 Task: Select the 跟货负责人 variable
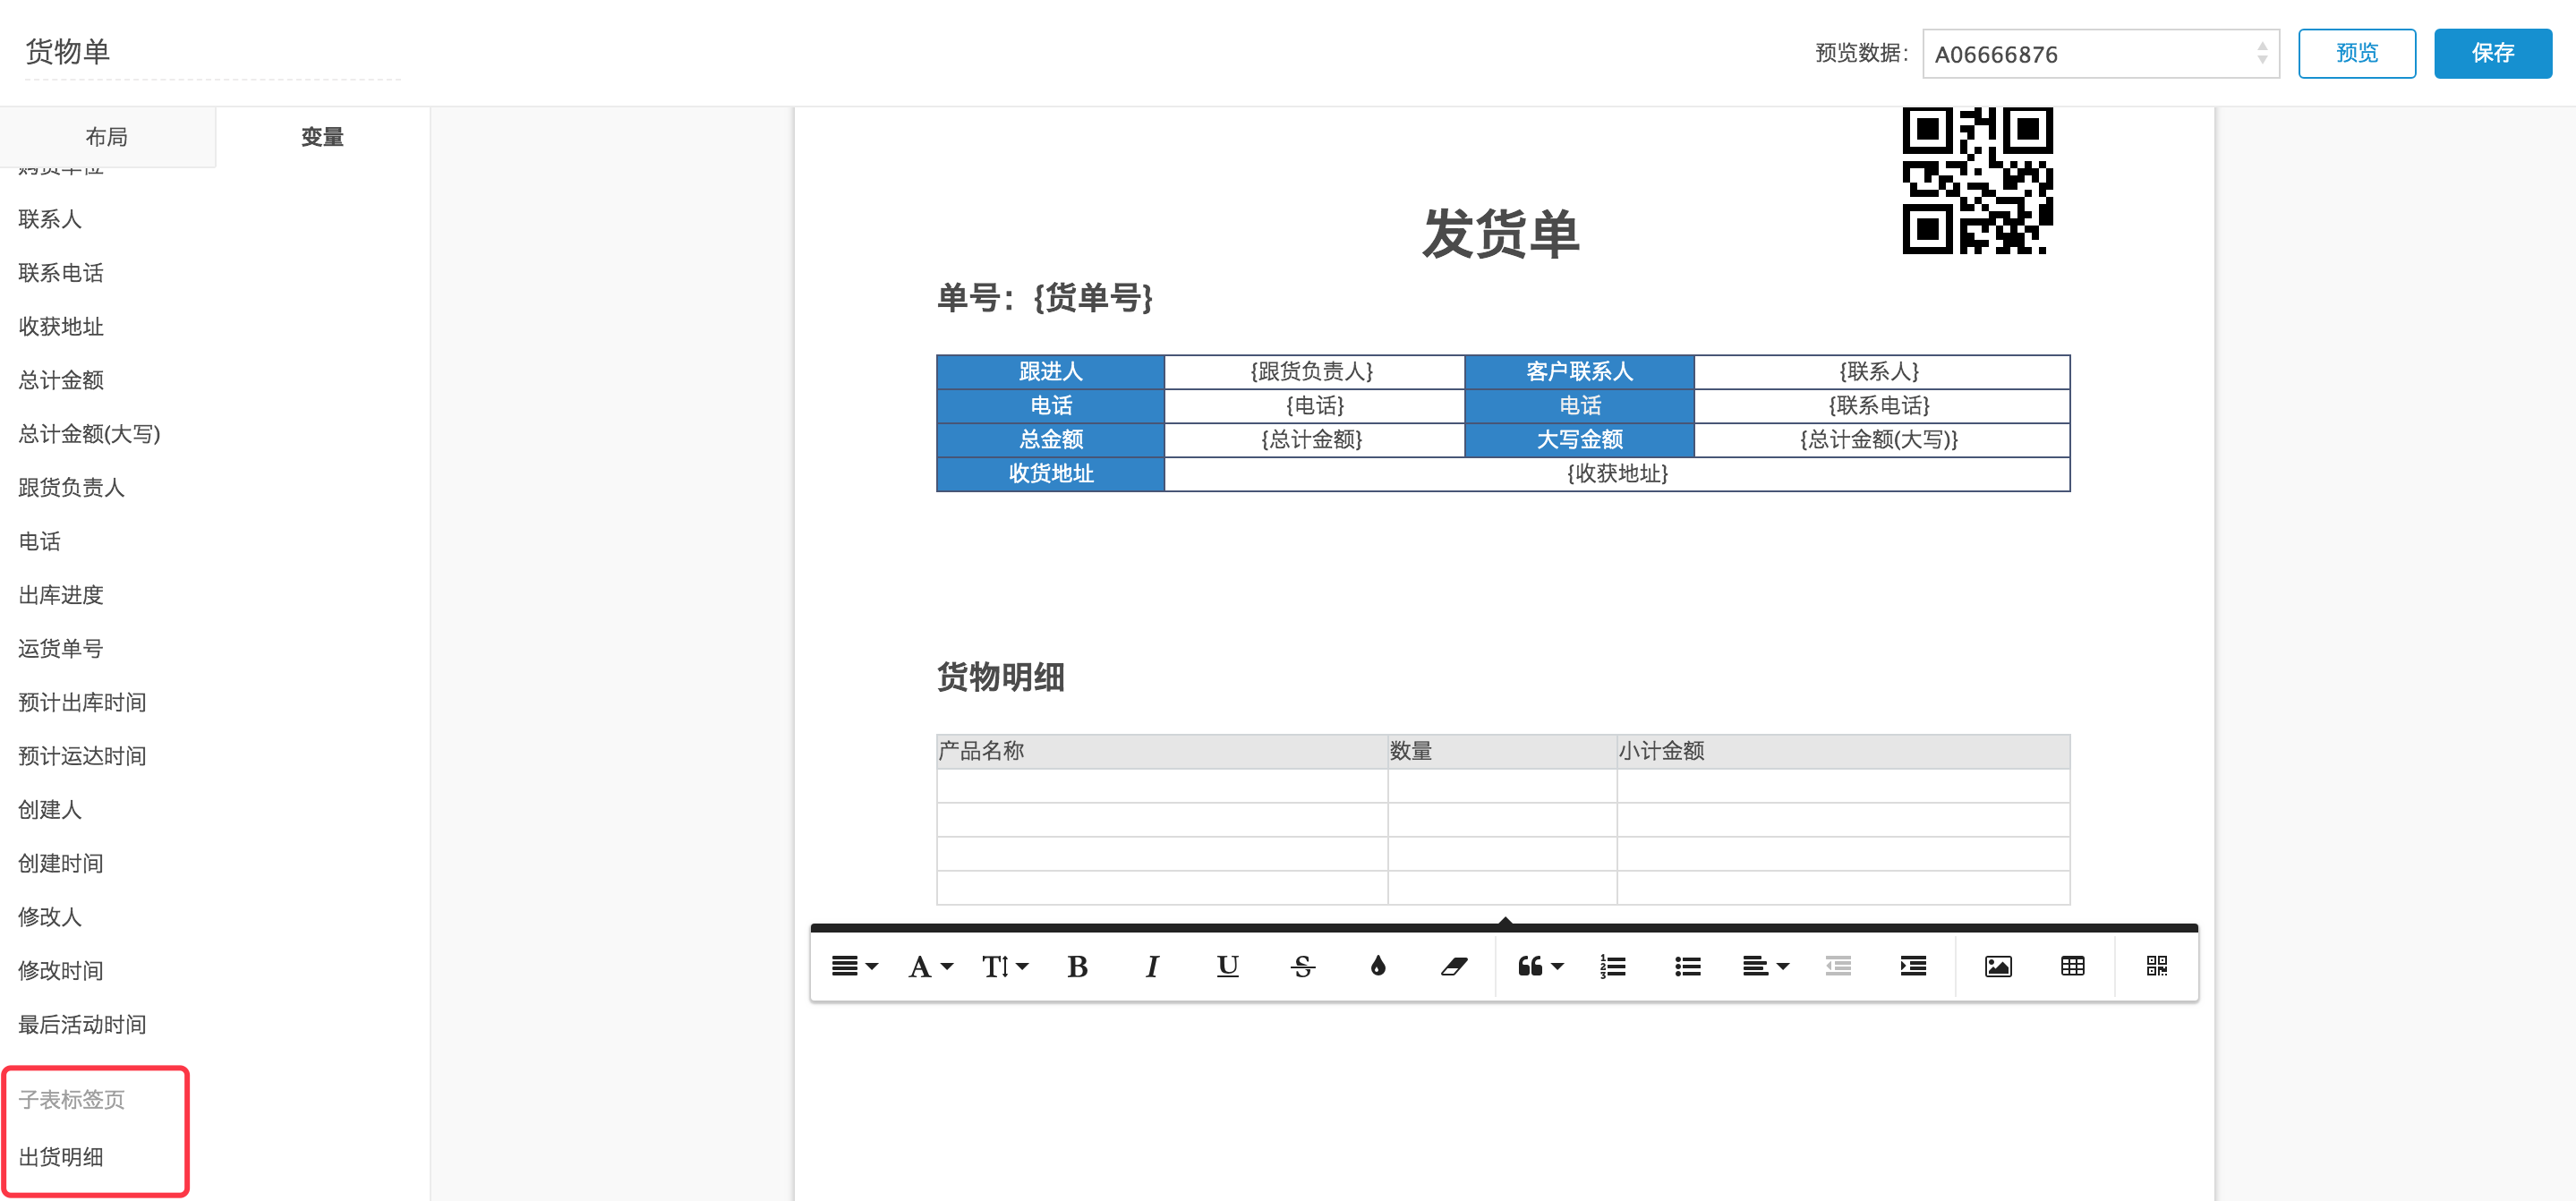click(x=72, y=488)
